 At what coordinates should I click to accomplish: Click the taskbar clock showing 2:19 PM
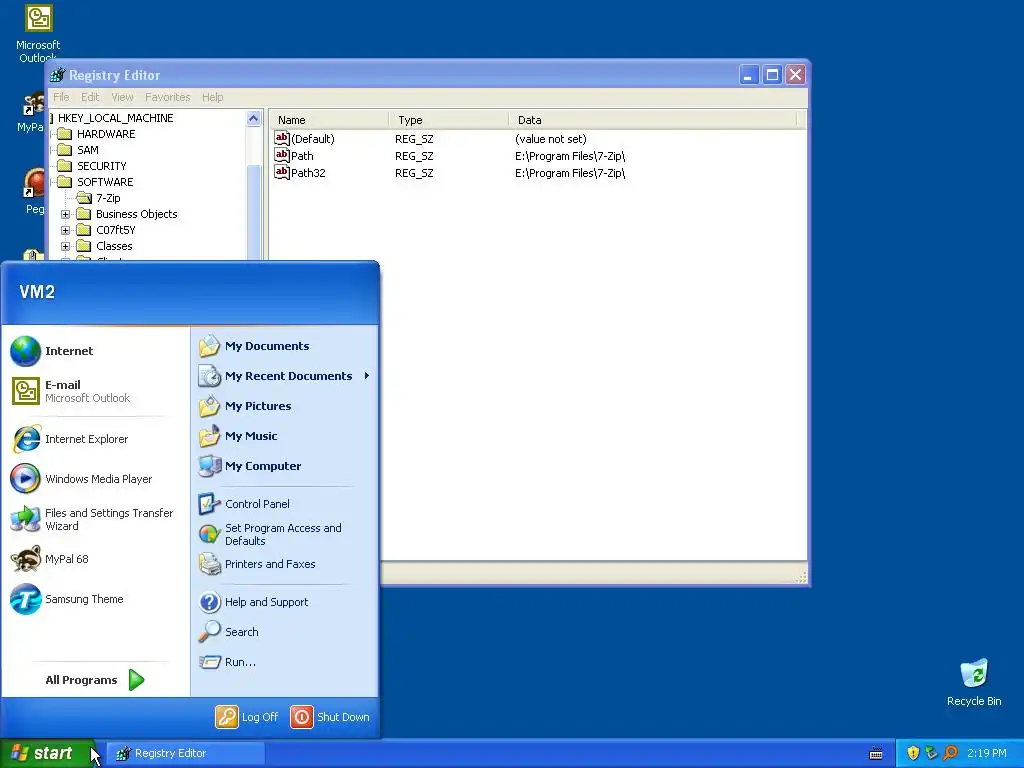[x=986, y=754]
